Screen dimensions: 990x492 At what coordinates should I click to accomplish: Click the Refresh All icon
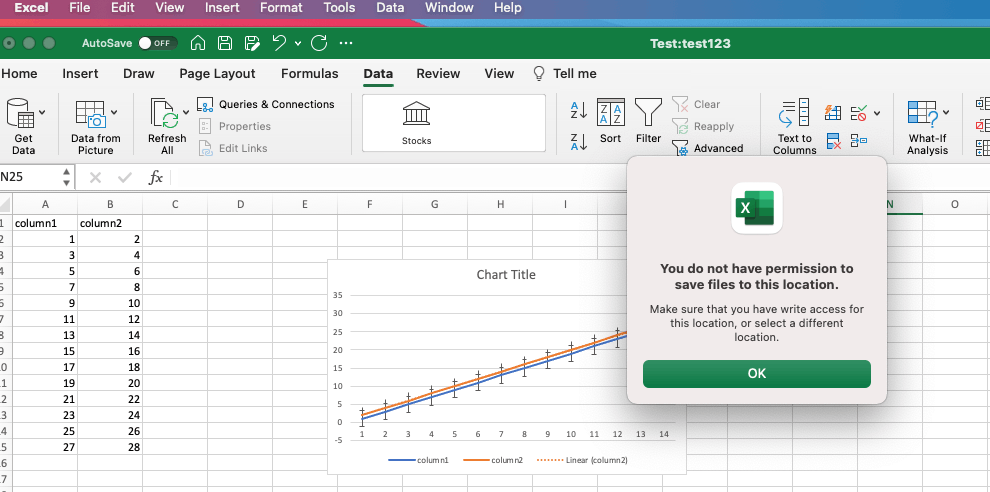164,114
